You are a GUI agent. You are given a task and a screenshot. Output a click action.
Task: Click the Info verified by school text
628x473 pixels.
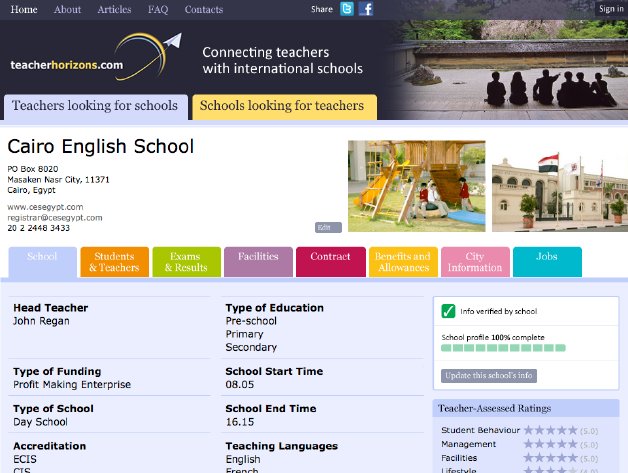(499, 311)
